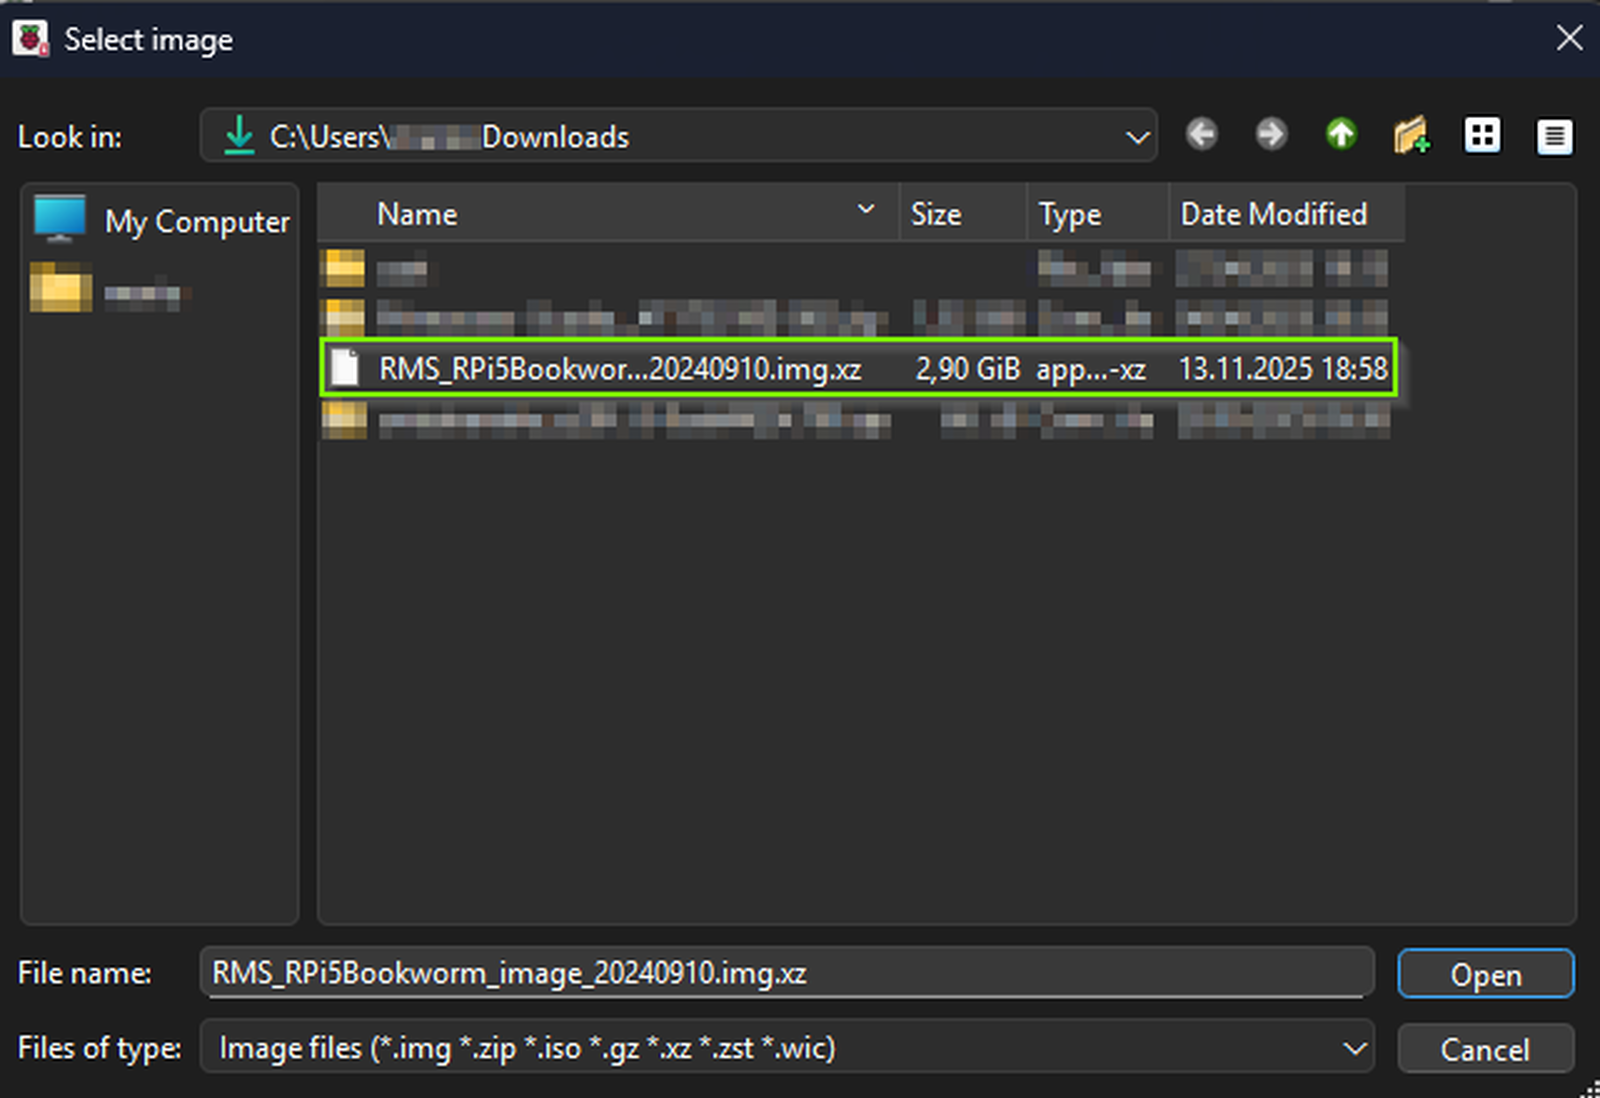Close the Select image dialog
This screenshot has height=1098, width=1600.
pos(1568,38)
